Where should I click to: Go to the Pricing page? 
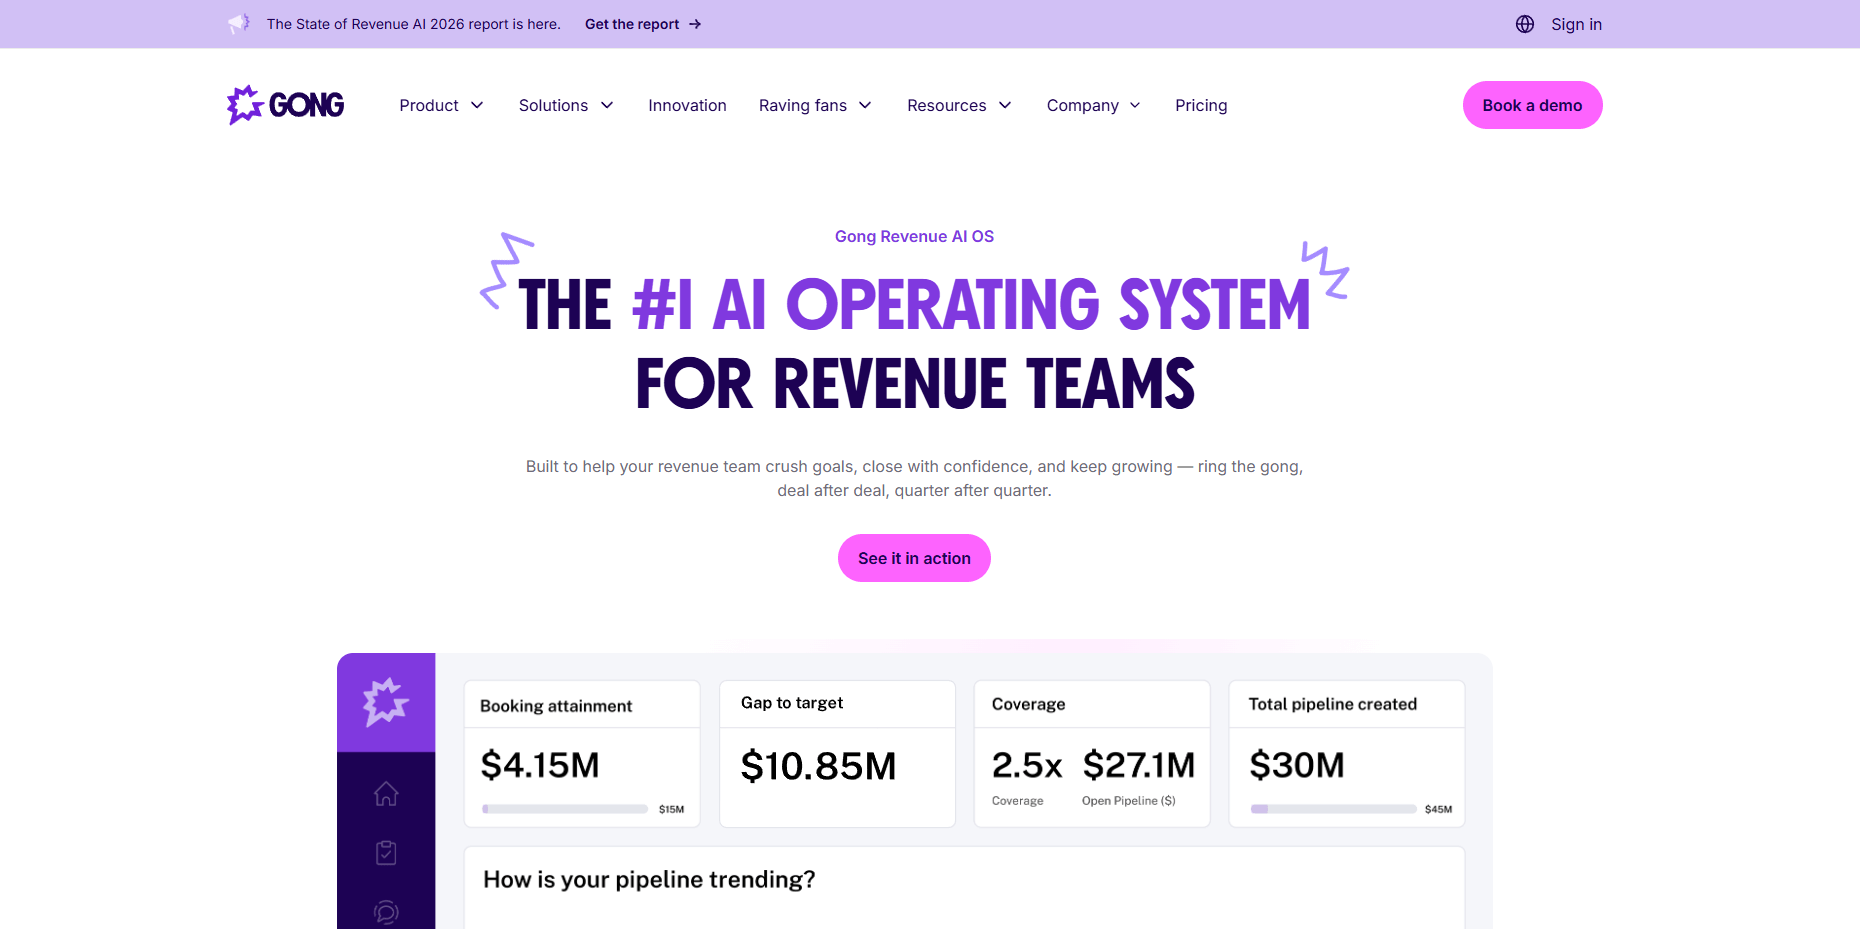pyautogui.click(x=1201, y=106)
